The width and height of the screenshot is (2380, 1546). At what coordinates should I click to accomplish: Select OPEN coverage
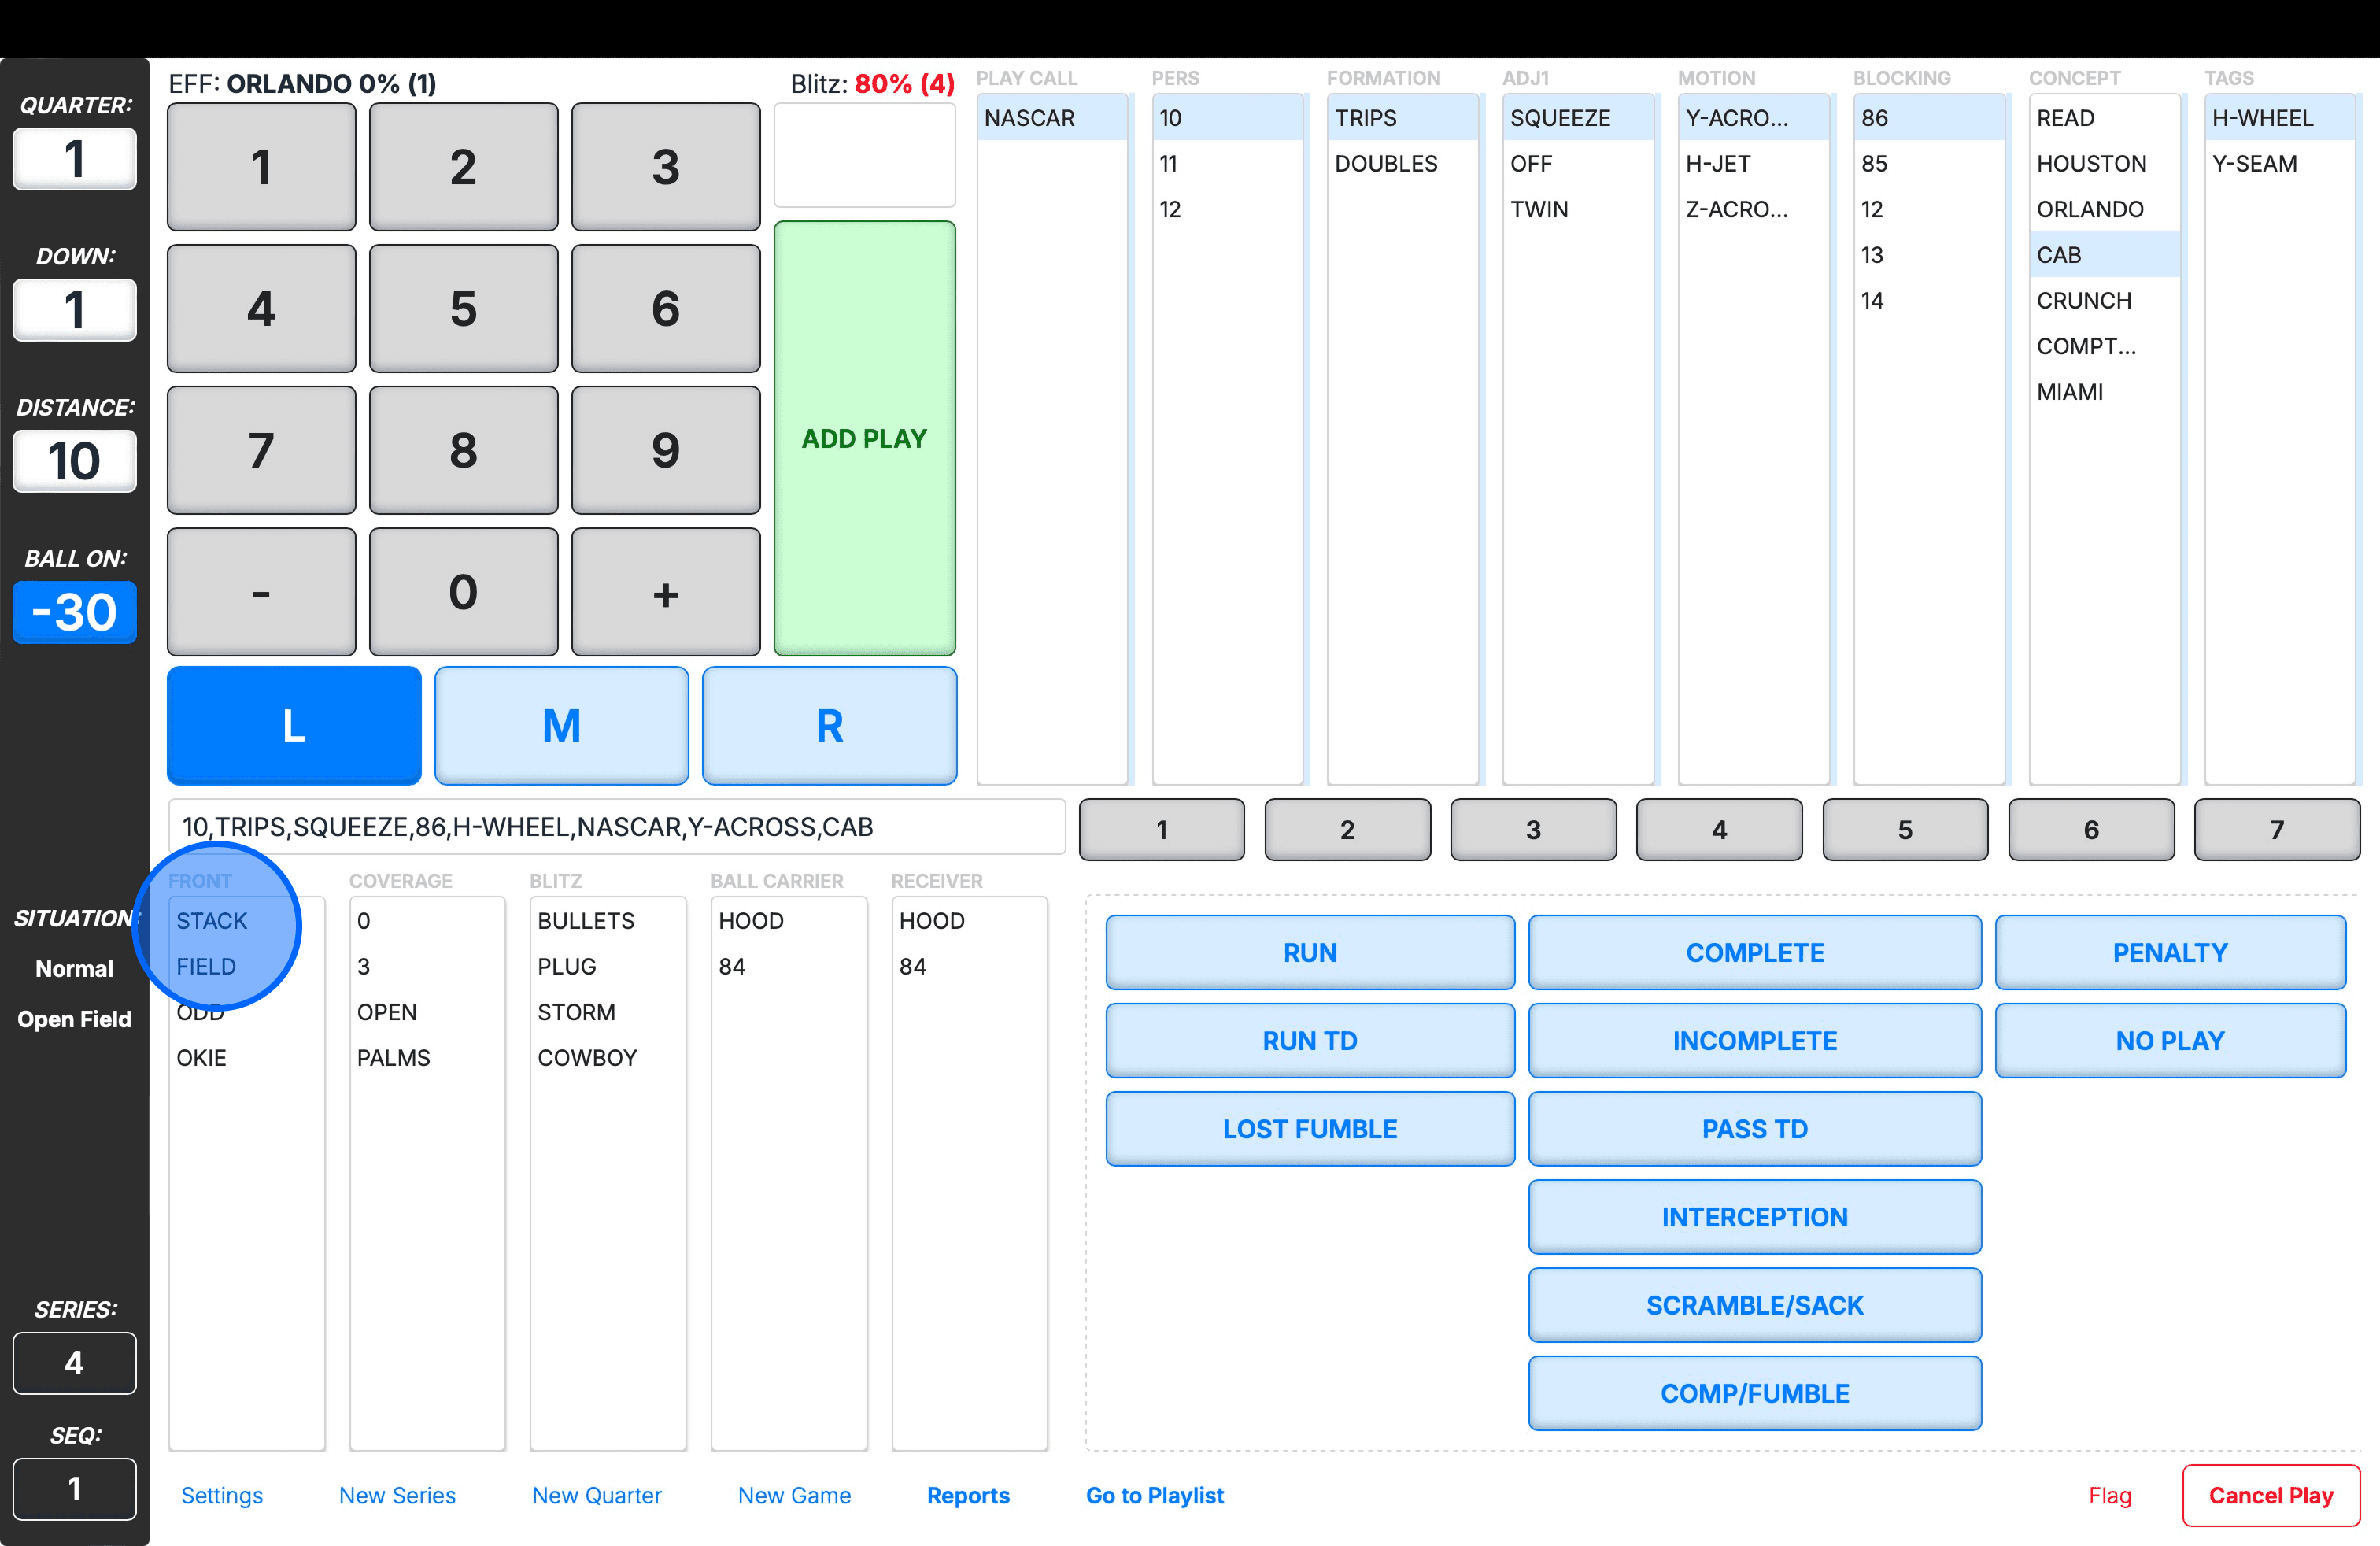427,1012
